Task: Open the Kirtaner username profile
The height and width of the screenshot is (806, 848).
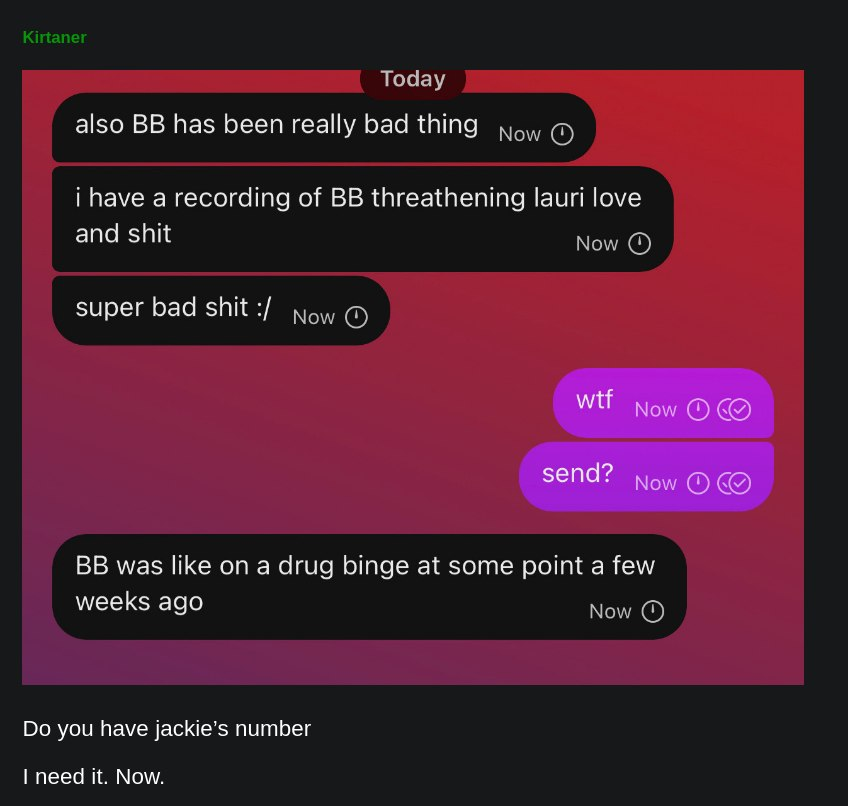Action: click(x=55, y=37)
